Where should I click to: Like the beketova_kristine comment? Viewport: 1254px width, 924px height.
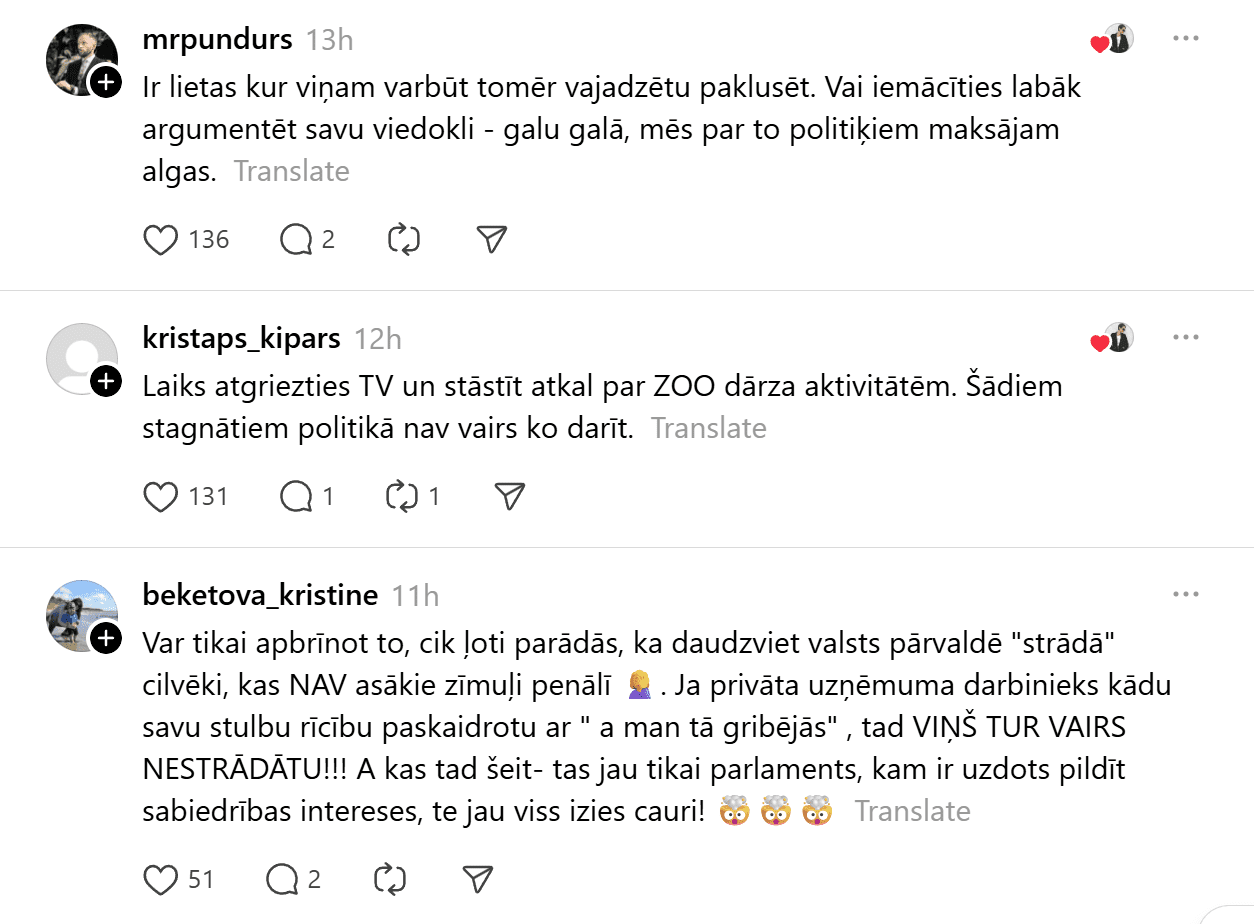click(161, 879)
